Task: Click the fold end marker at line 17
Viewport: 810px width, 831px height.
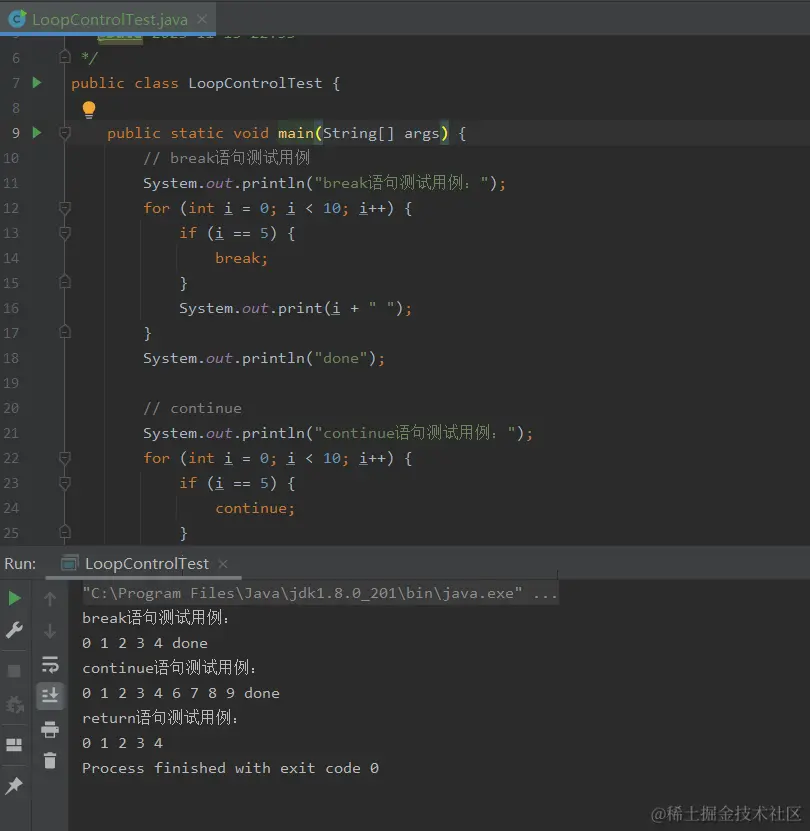Action: point(65,332)
